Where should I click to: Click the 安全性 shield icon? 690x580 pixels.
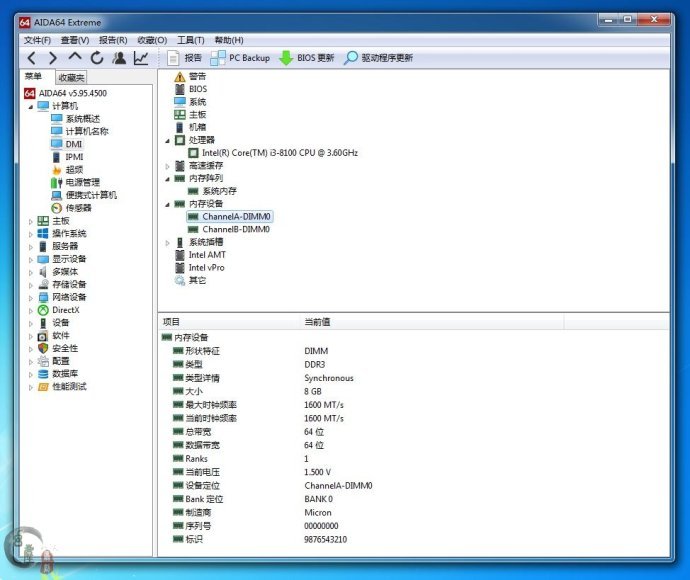[43, 349]
